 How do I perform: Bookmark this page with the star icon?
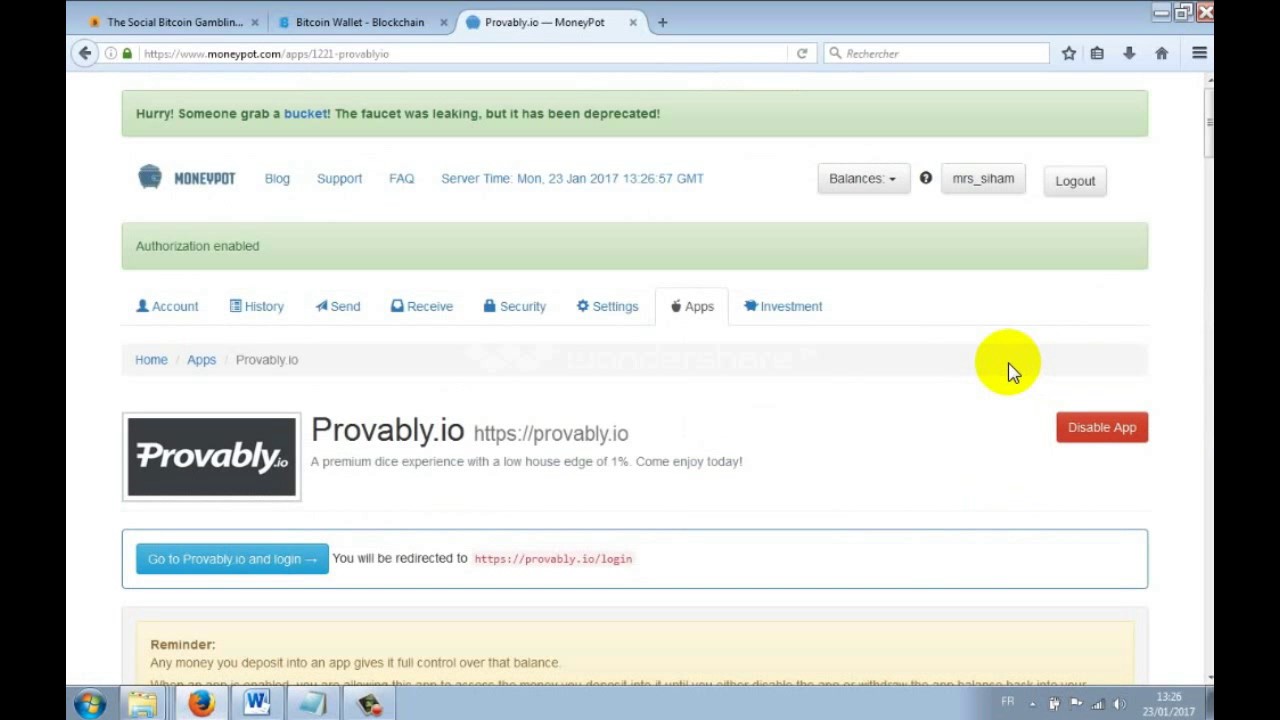(1069, 54)
